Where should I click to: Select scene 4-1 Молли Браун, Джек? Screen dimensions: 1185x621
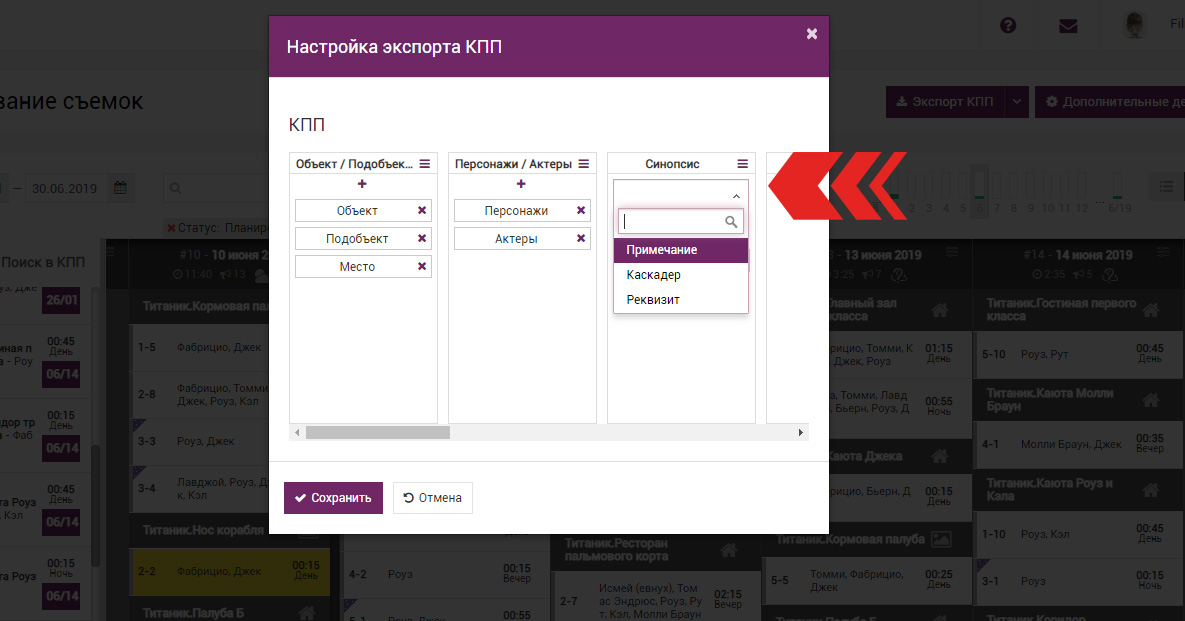click(x=1079, y=443)
